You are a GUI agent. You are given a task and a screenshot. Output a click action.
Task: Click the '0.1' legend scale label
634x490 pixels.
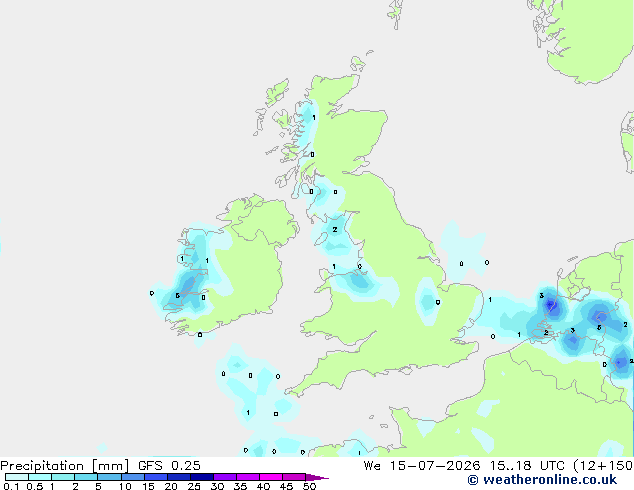(x=11, y=486)
